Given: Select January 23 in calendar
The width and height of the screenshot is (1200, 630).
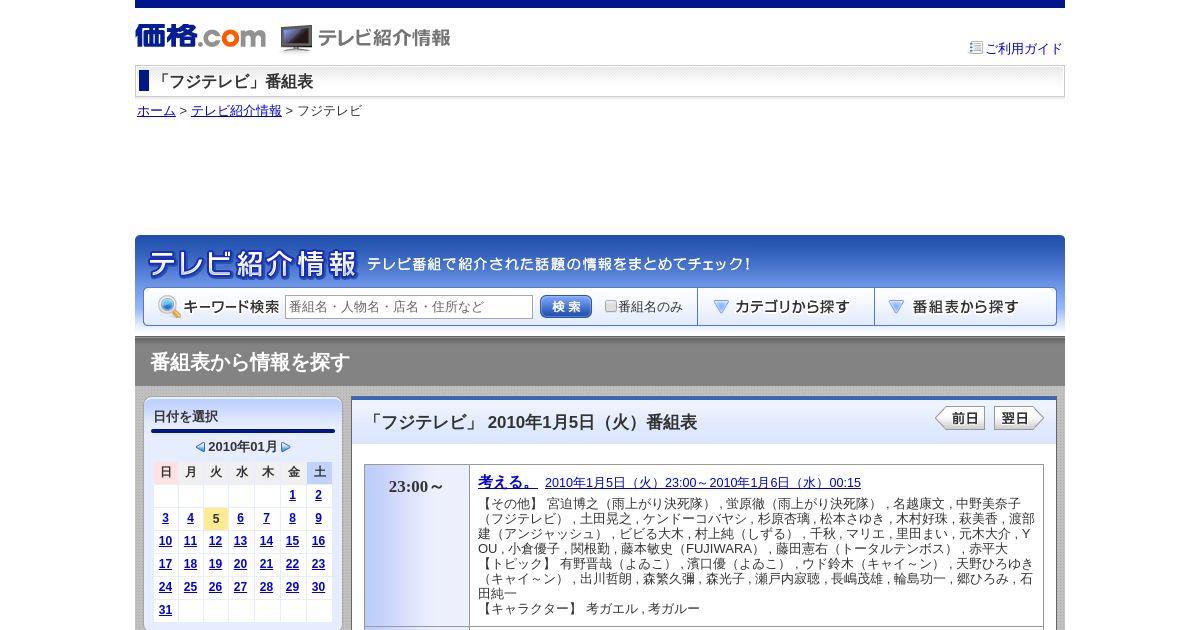Looking at the screenshot, I should click(x=319, y=564).
